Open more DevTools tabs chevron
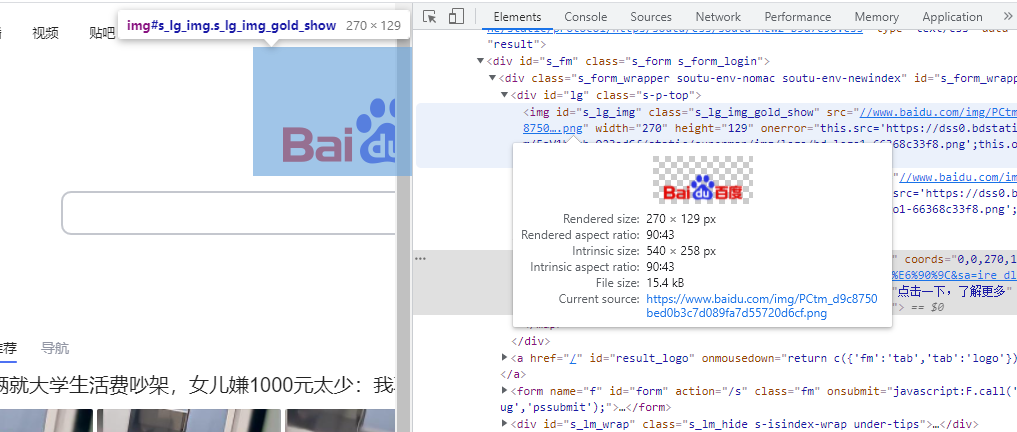1017x432 pixels. tap(1007, 17)
